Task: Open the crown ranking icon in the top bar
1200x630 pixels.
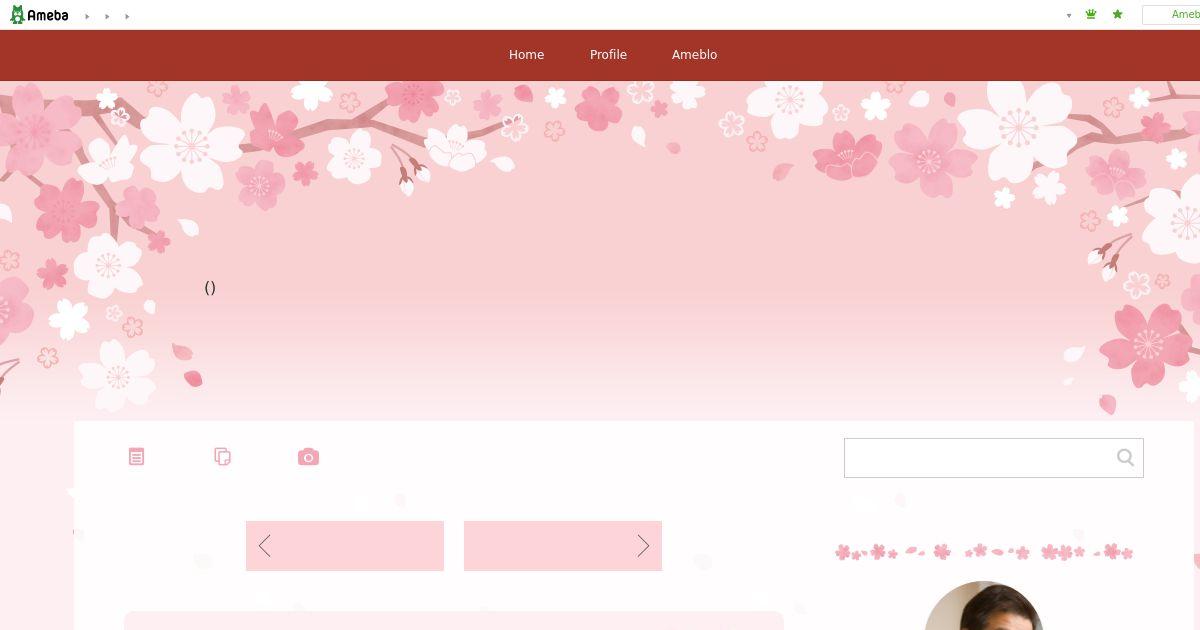Action: point(1091,15)
